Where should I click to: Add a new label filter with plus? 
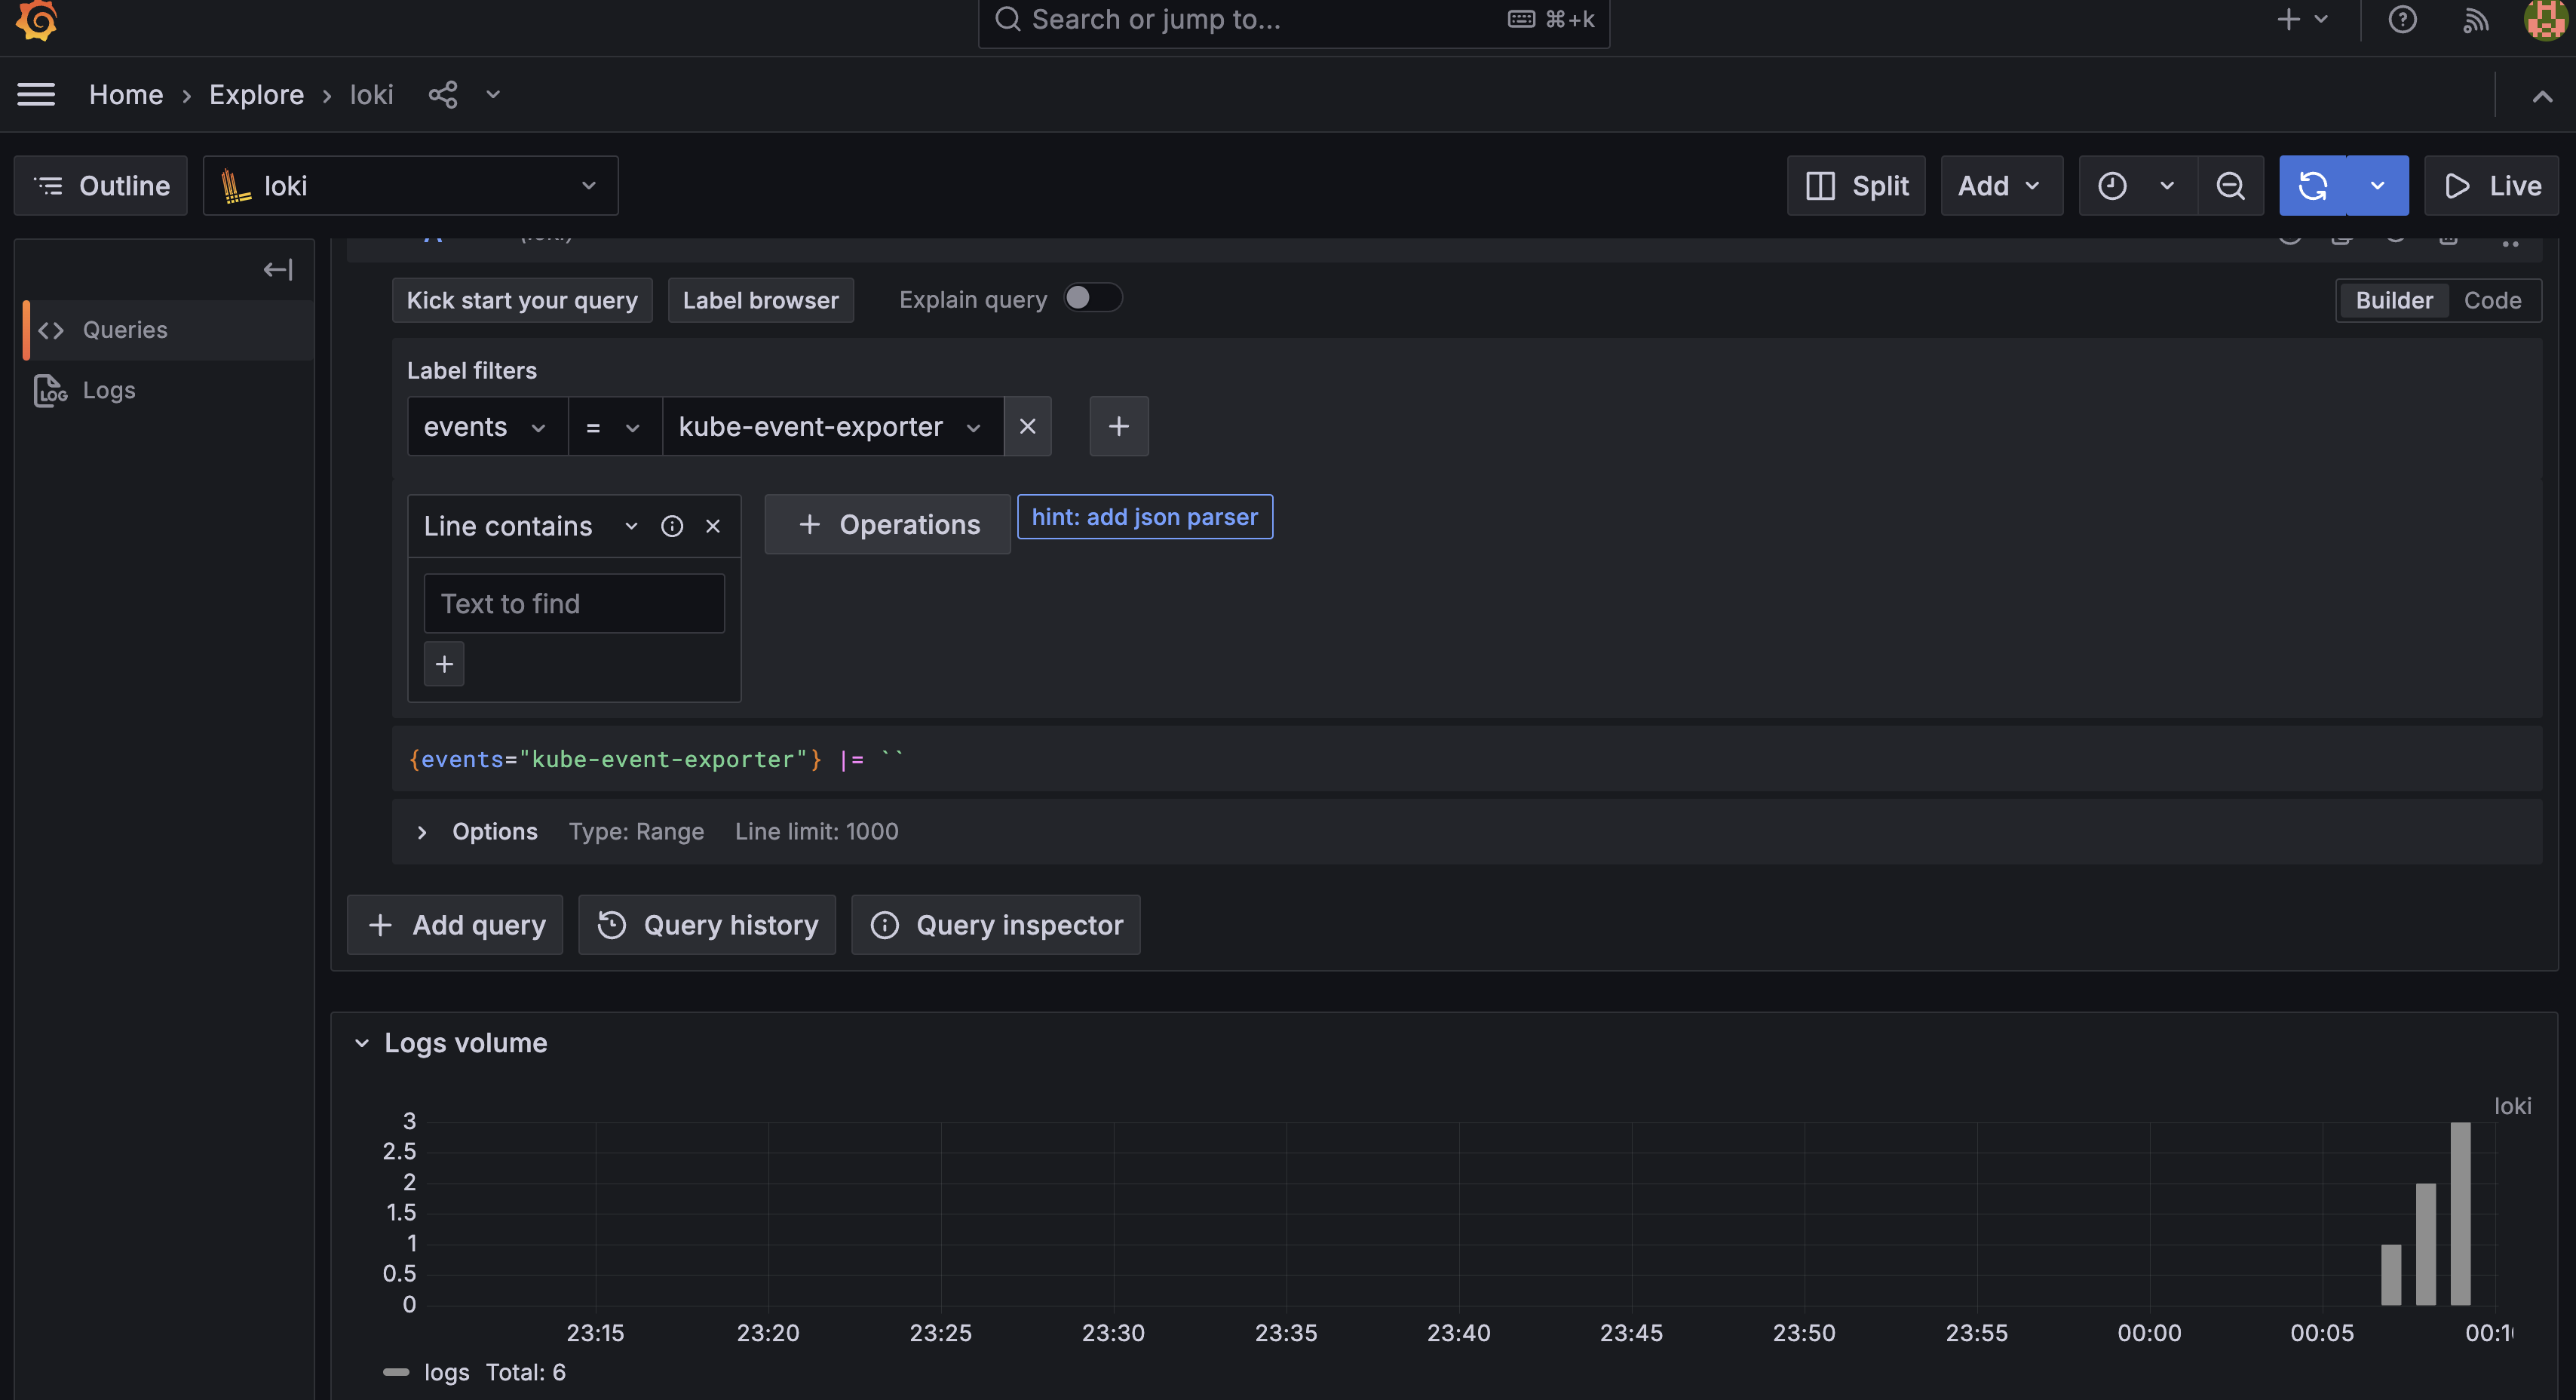tap(1118, 427)
